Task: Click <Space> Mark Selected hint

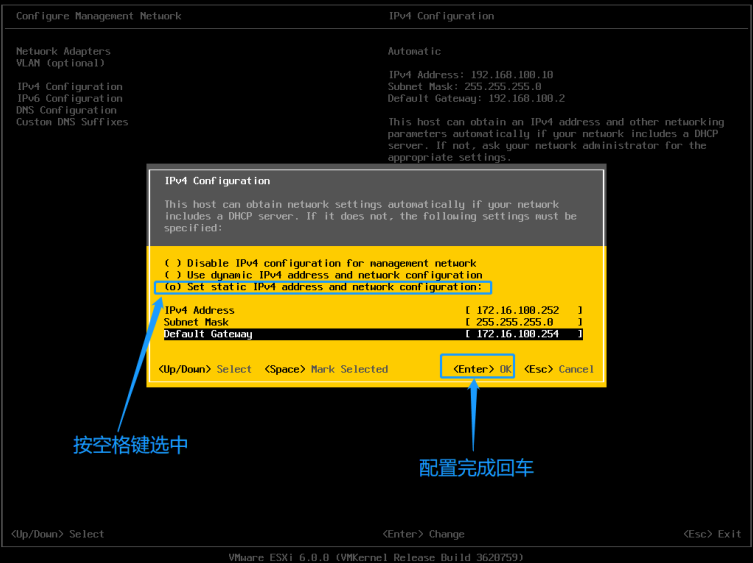Action: point(326,369)
